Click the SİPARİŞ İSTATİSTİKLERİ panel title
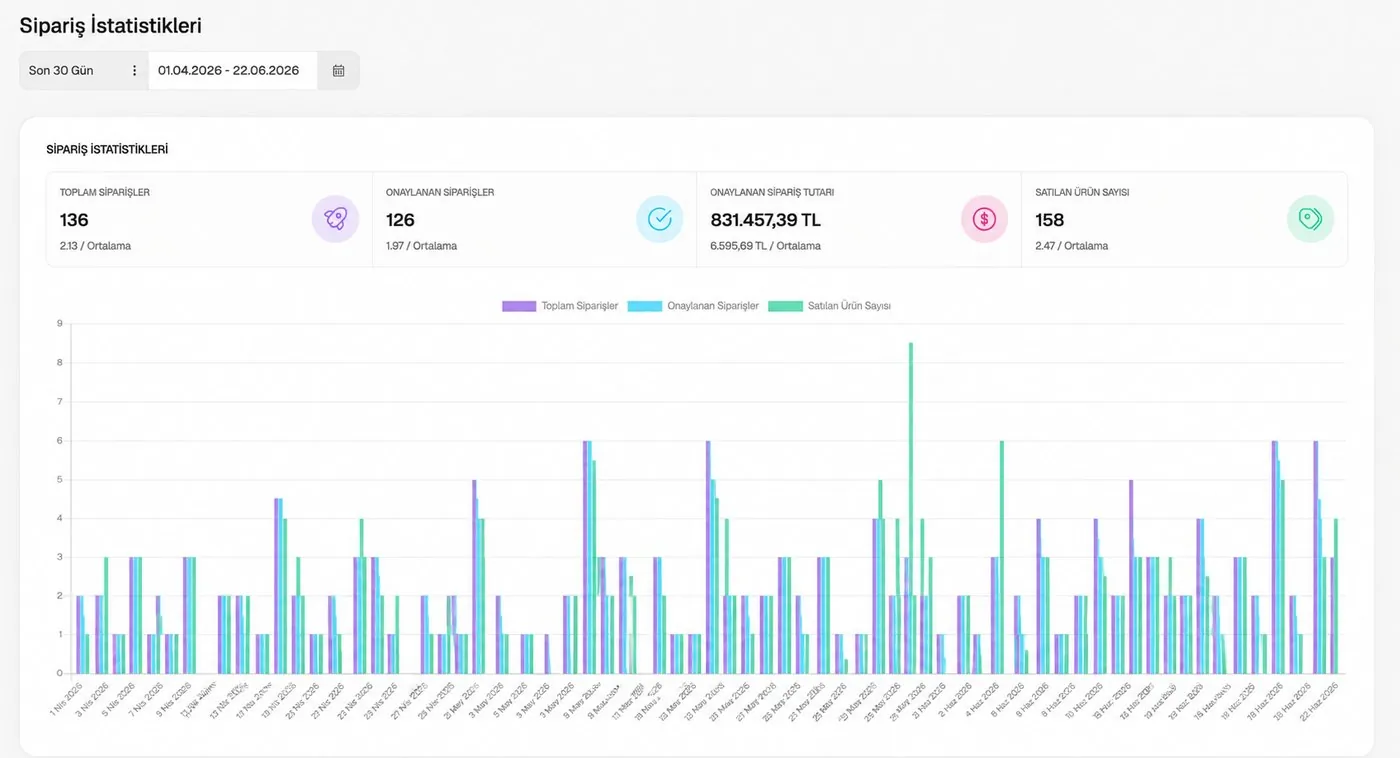This screenshot has width=1400, height=758. (x=107, y=149)
